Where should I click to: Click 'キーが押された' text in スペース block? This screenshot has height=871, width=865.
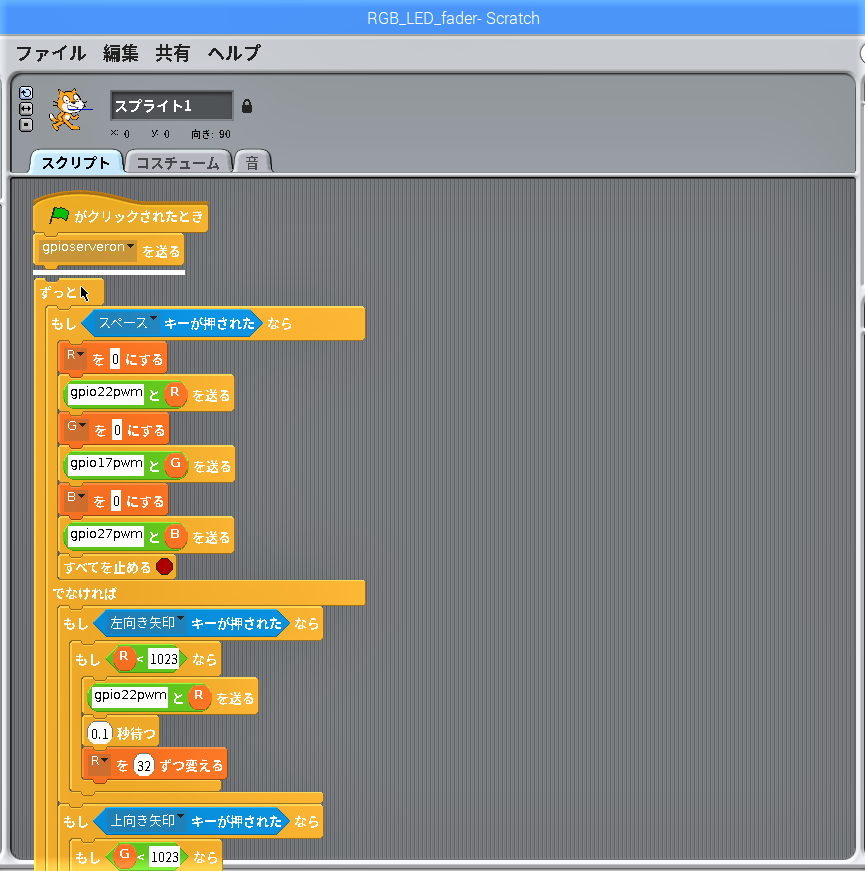(x=209, y=323)
